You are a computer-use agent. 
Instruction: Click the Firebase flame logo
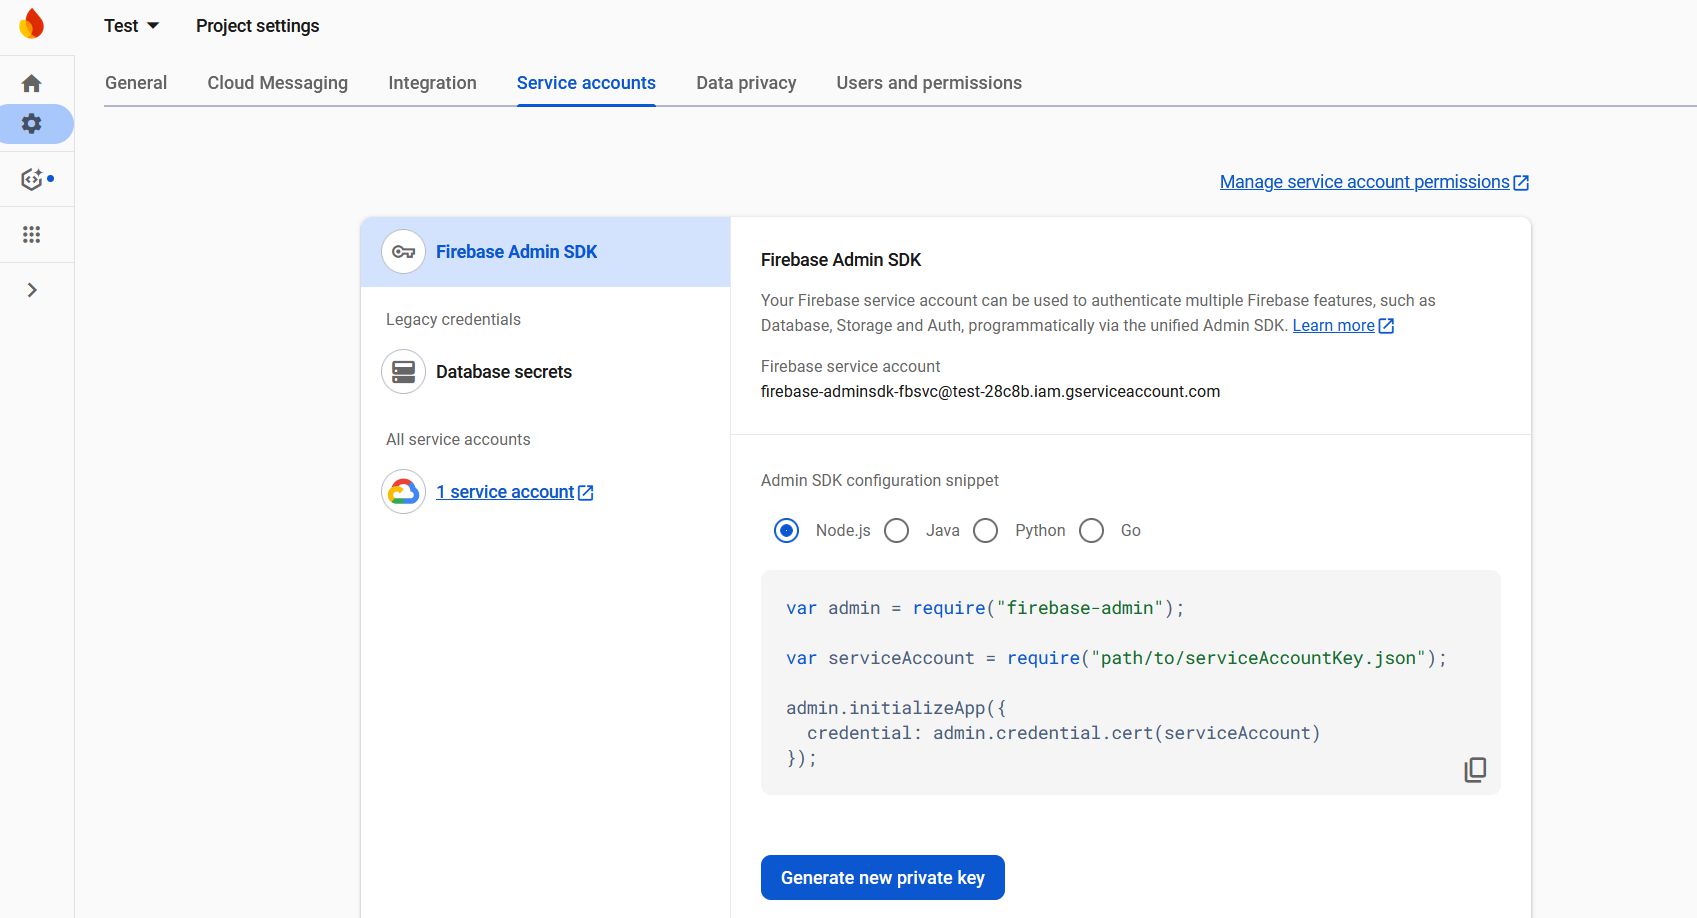(32, 24)
